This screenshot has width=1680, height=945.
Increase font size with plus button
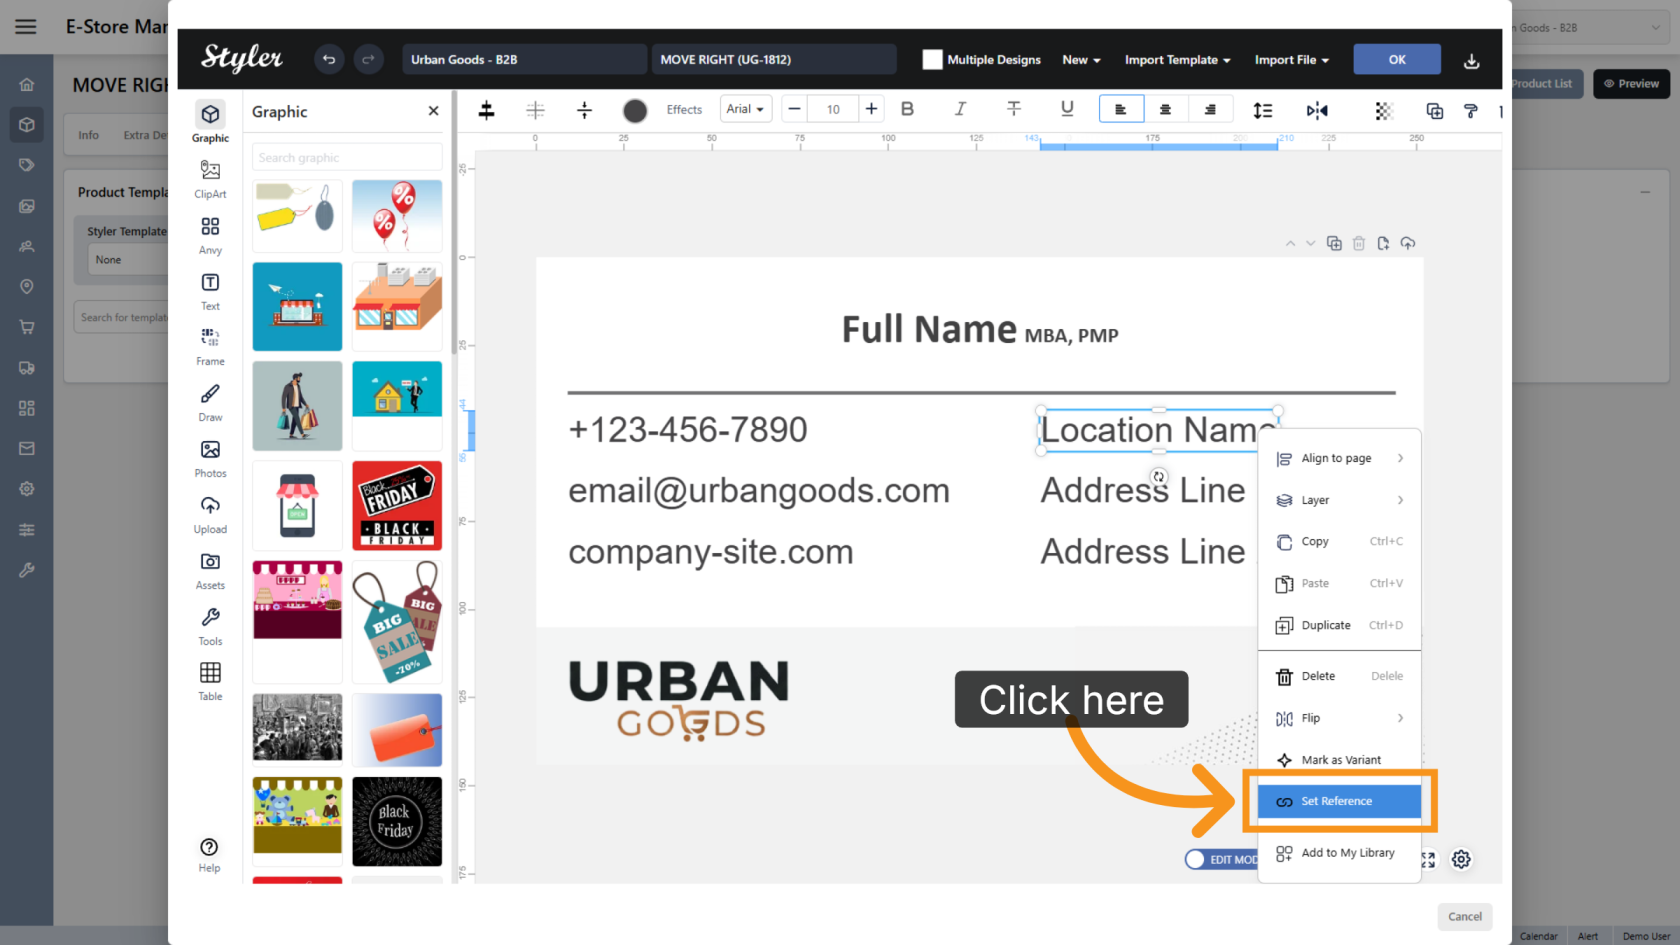(871, 109)
